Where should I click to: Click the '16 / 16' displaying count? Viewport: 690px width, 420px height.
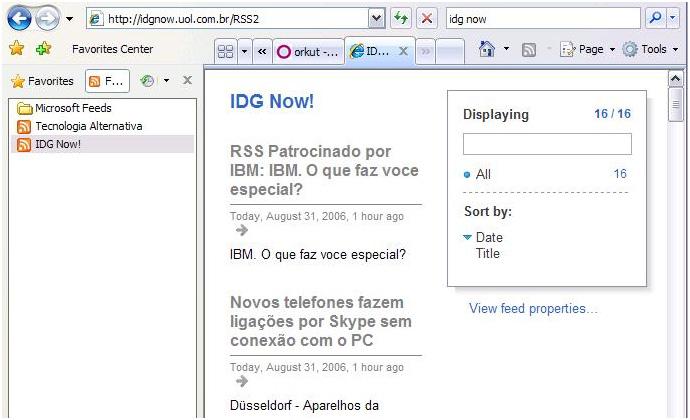pyautogui.click(x=613, y=114)
